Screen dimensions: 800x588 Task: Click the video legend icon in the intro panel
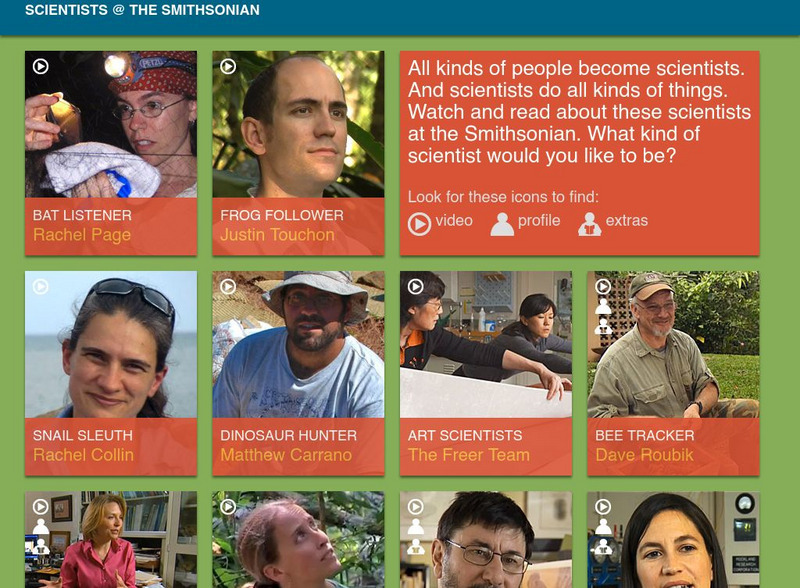[x=419, y=224]
